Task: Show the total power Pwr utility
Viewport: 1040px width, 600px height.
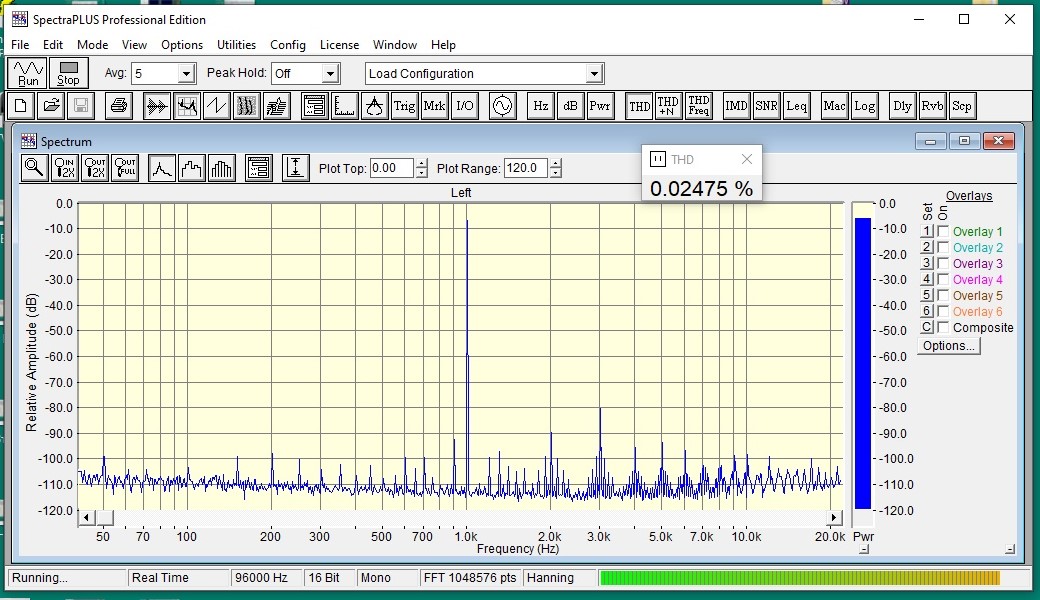Action: [x=600, y=106]
